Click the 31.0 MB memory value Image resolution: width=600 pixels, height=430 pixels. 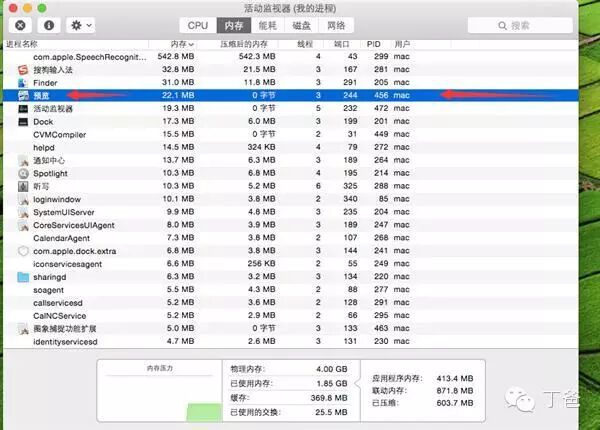pyautogui.click(x=178, y=83)
